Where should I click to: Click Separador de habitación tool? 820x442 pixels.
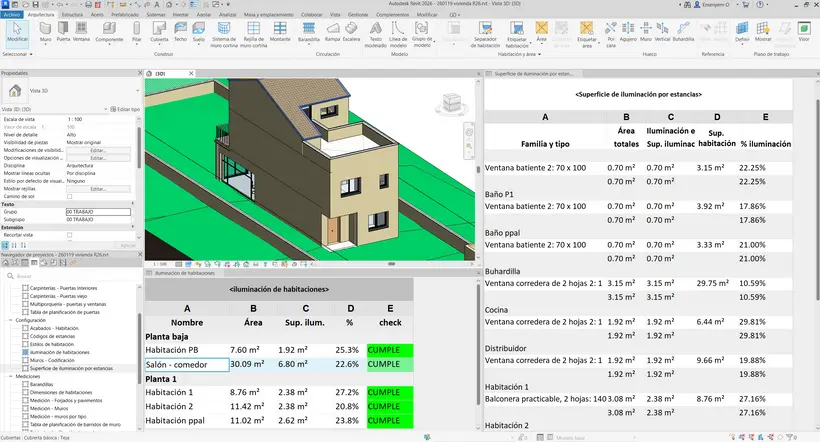point(485,35)
